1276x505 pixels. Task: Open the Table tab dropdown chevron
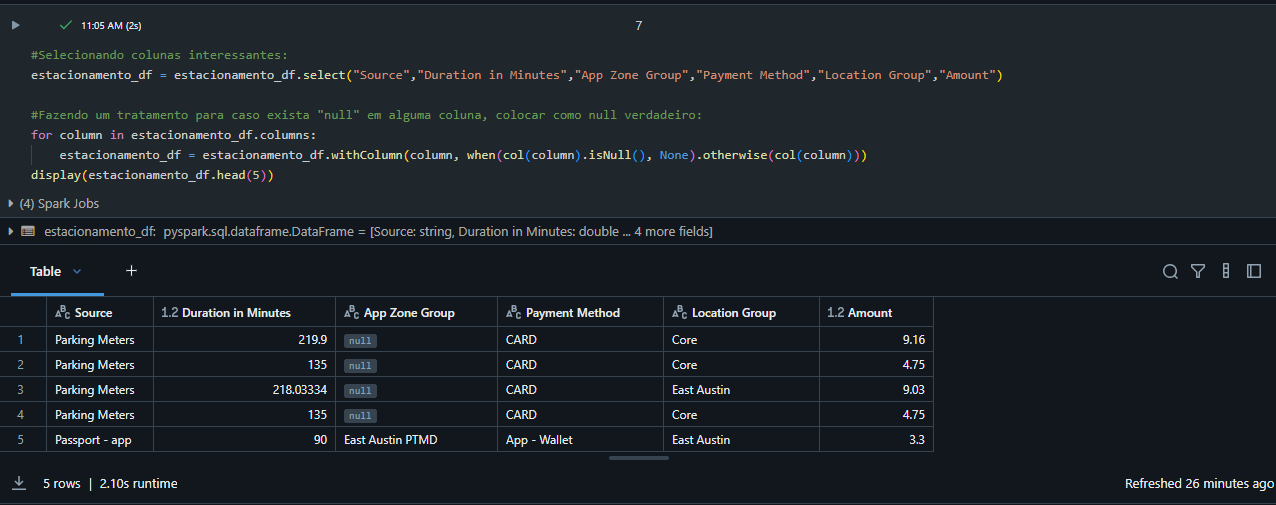pos(77,271)
